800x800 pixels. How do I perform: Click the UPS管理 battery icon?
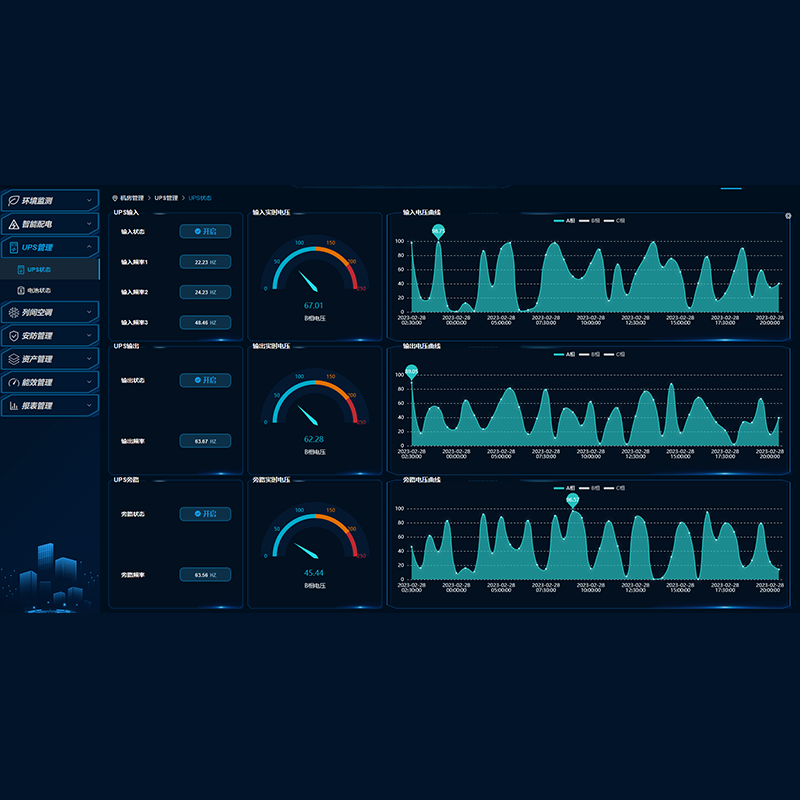(13, 247)
